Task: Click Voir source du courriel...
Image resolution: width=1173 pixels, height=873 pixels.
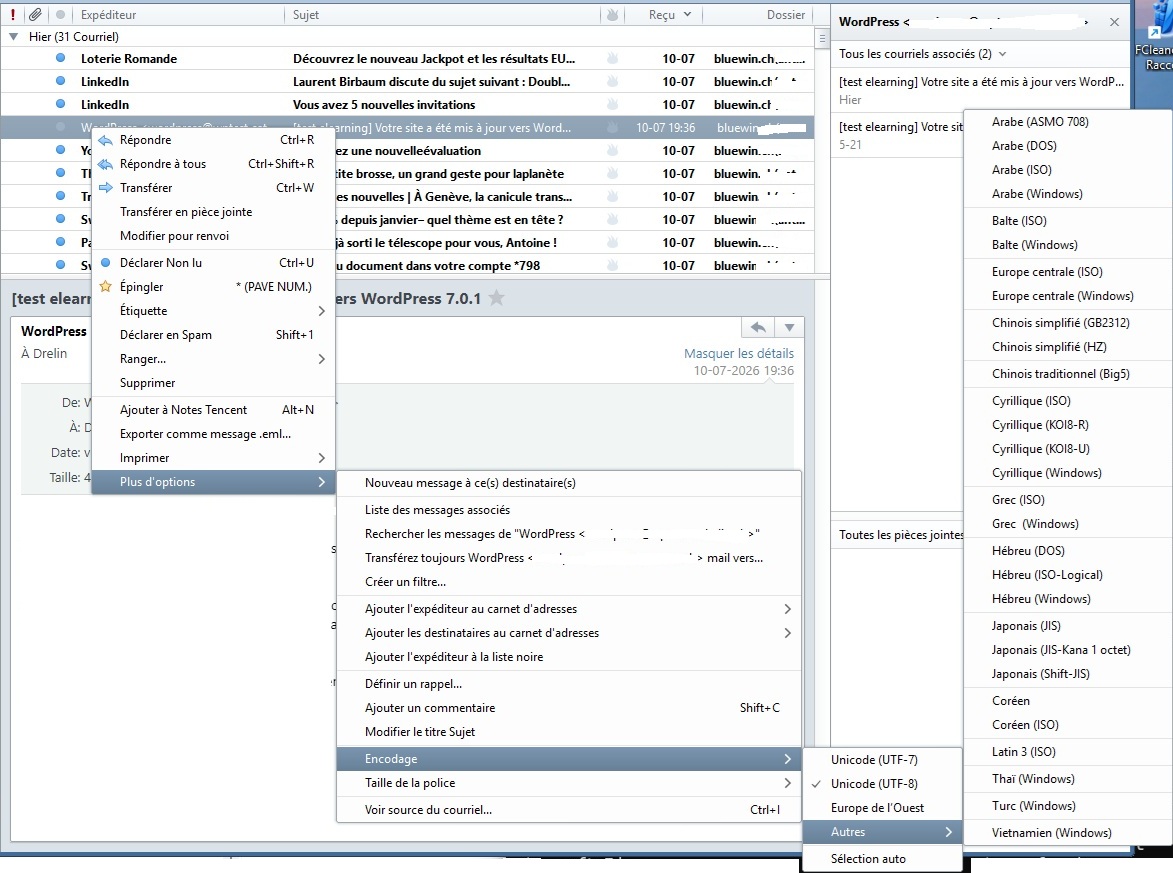Action: 569,809
